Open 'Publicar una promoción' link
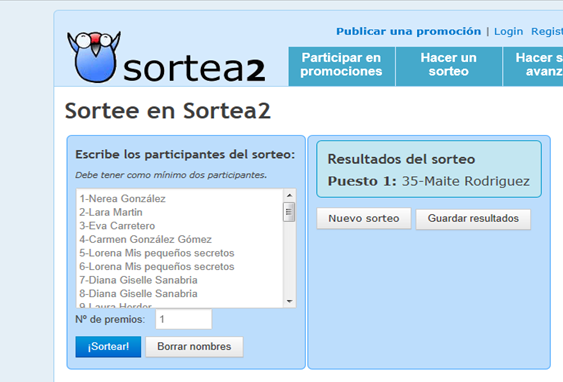This screenshot has height=382, width=563. tap(408, 32)
